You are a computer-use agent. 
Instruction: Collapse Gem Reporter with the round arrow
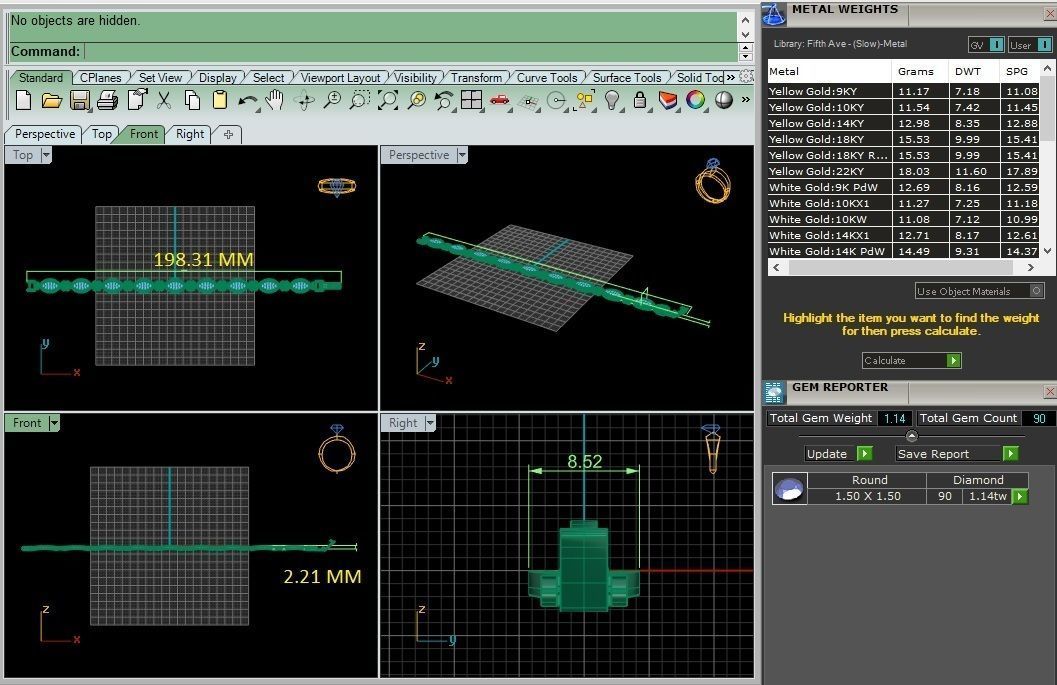coord(912,436)
